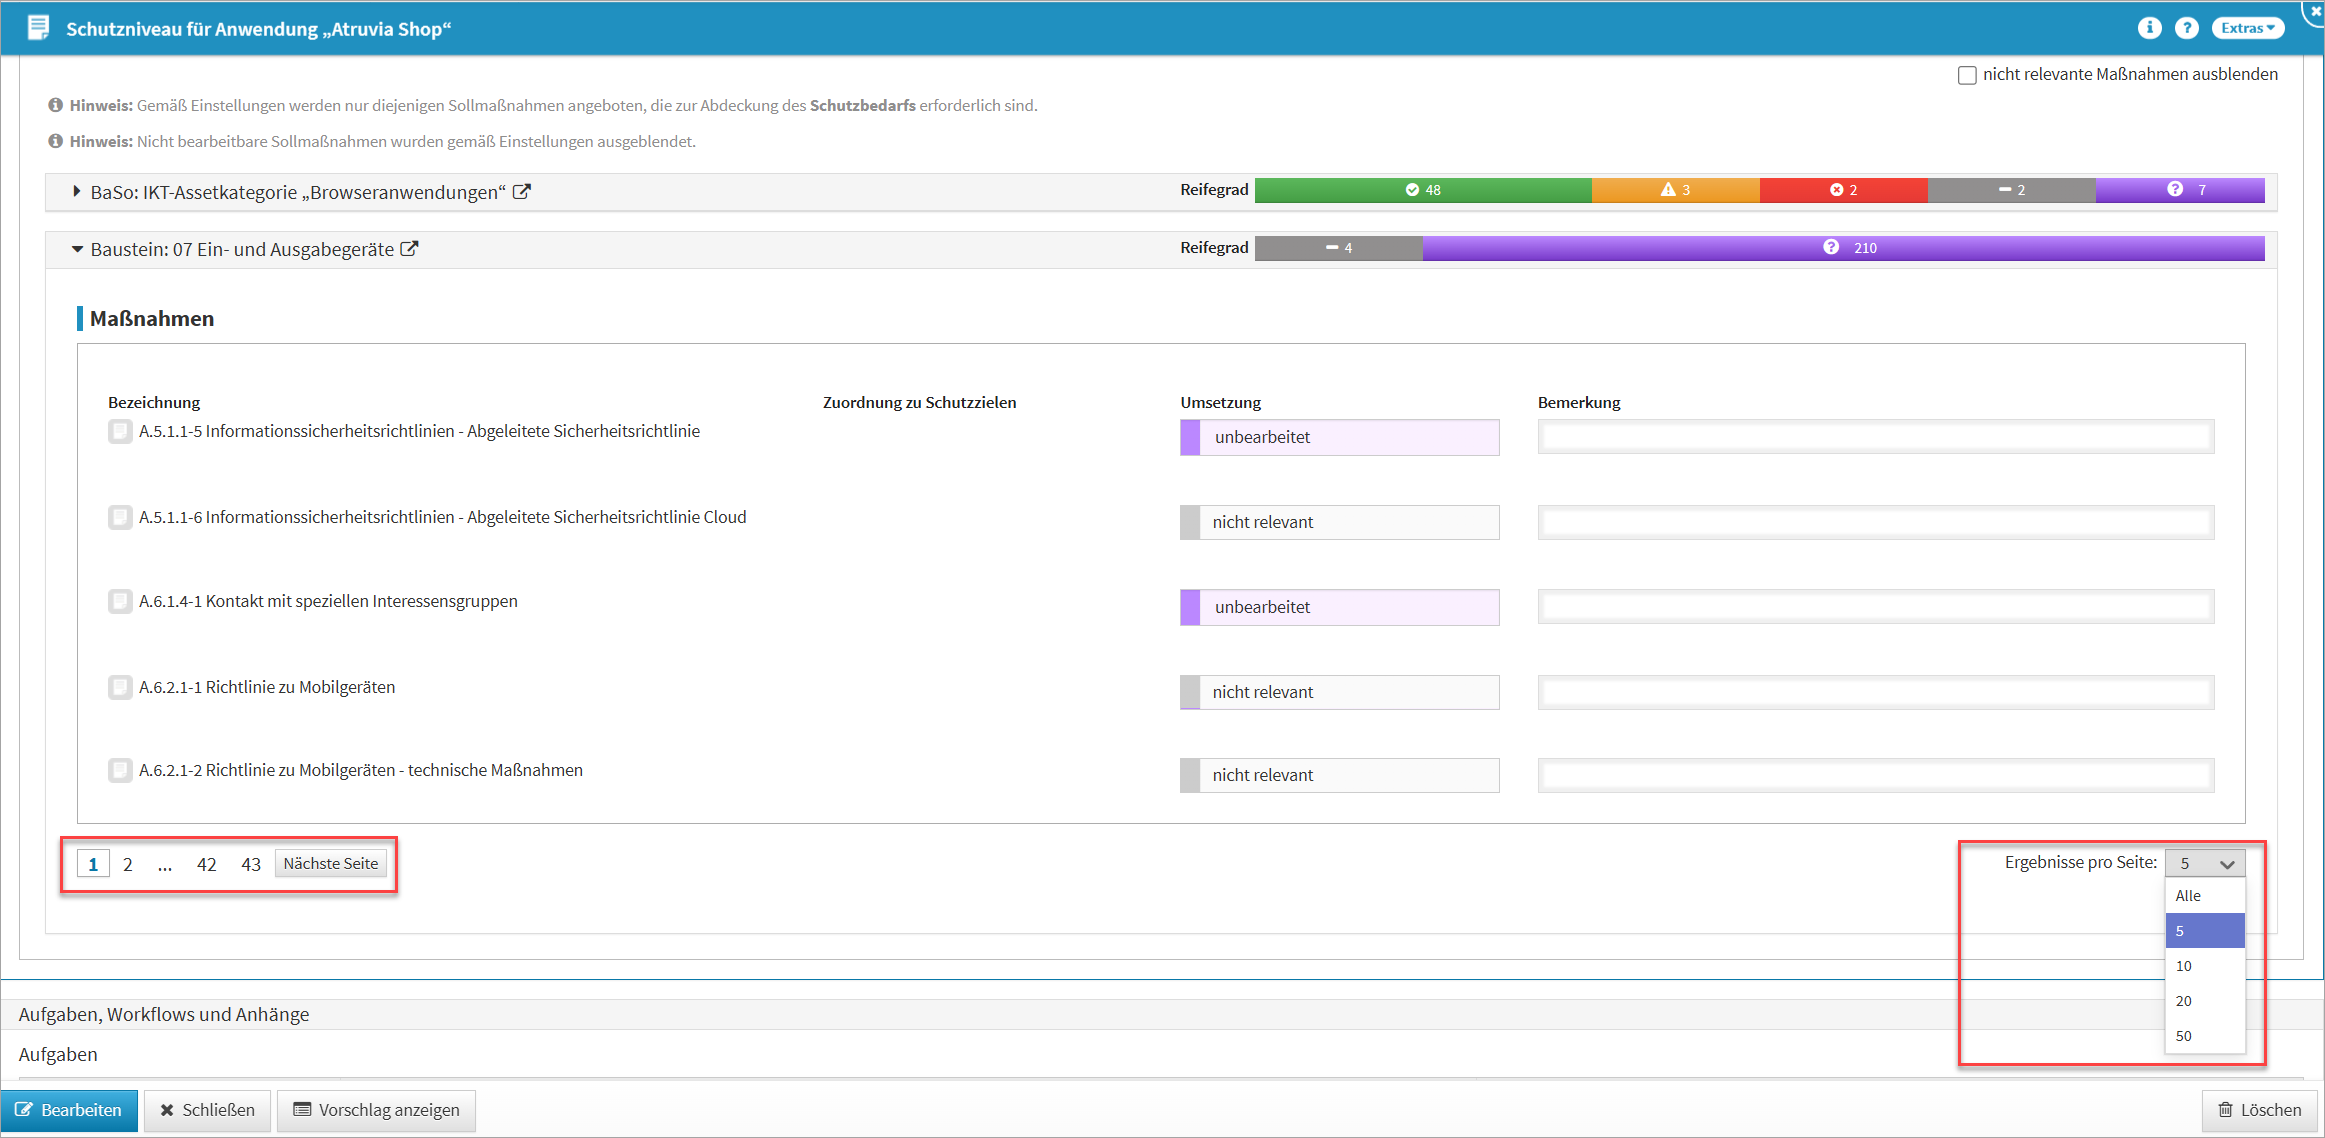Open the help question mark icon
The width and height of the screenshot is (2325, 1138).
(2187, 28)
